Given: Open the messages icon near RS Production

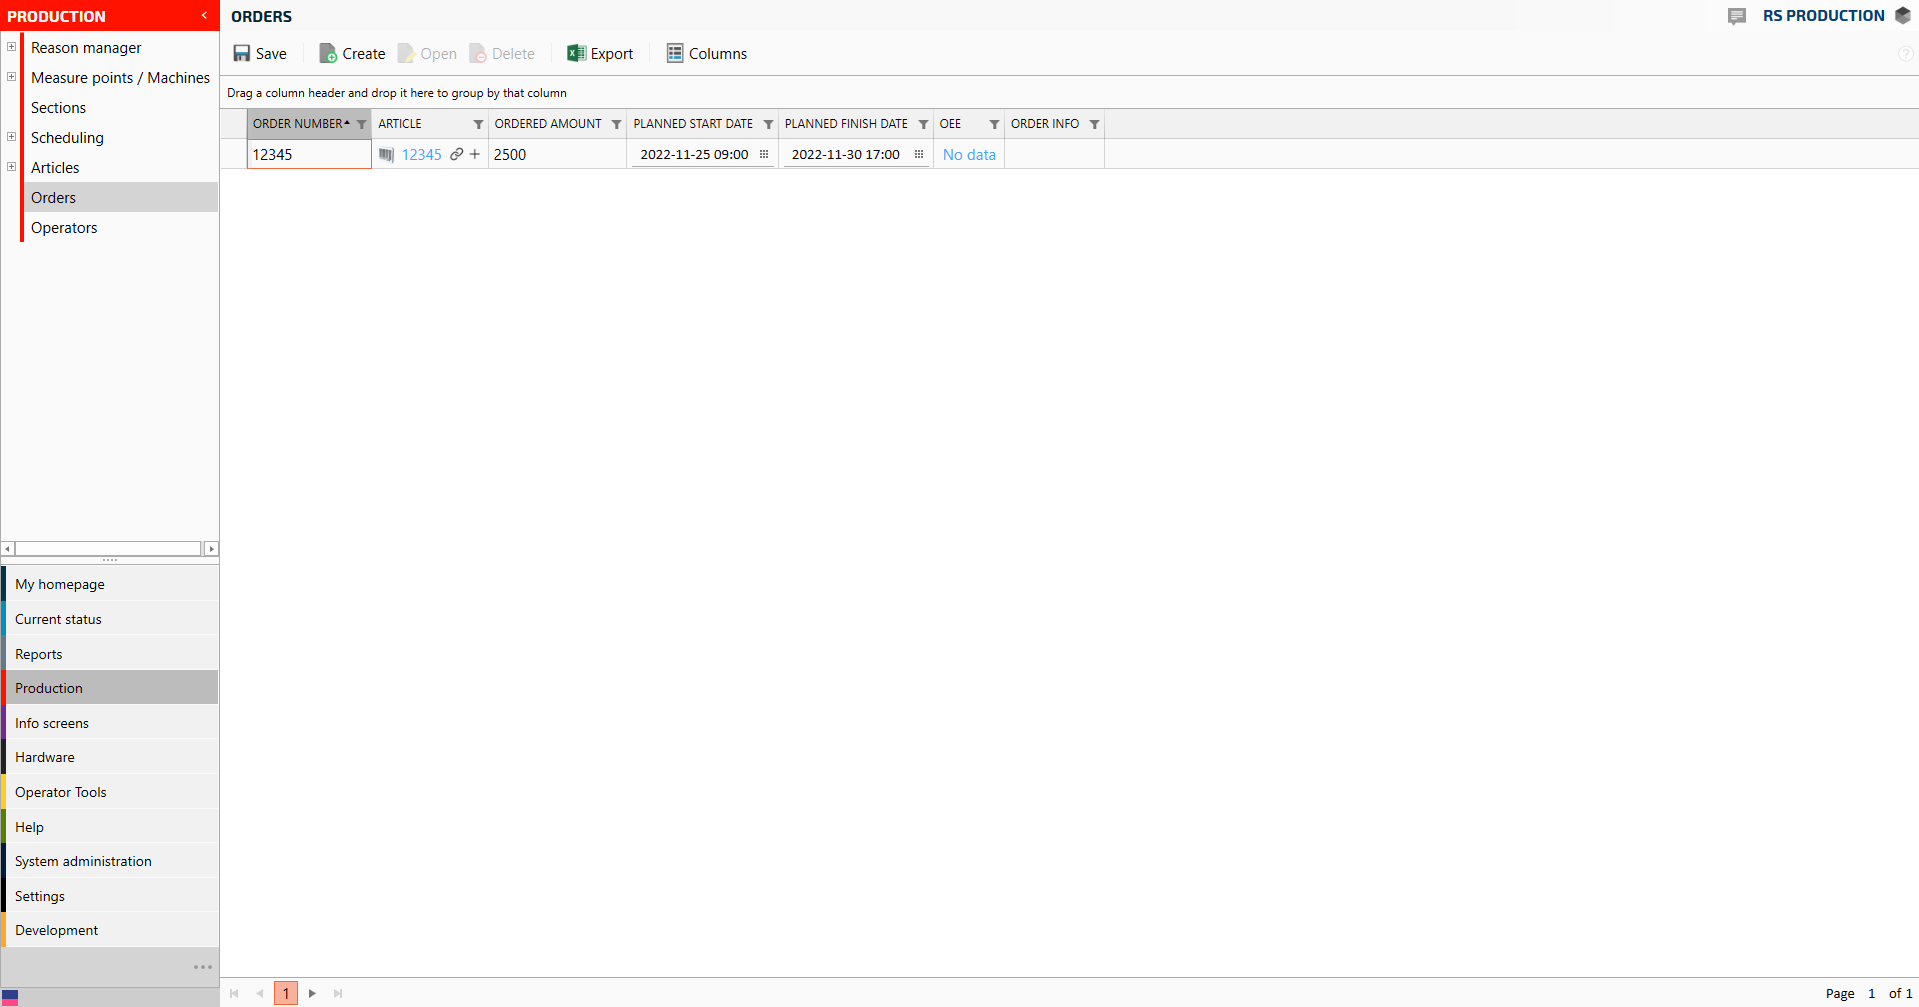Looking at the screenshot, I should coord(1737,16).
